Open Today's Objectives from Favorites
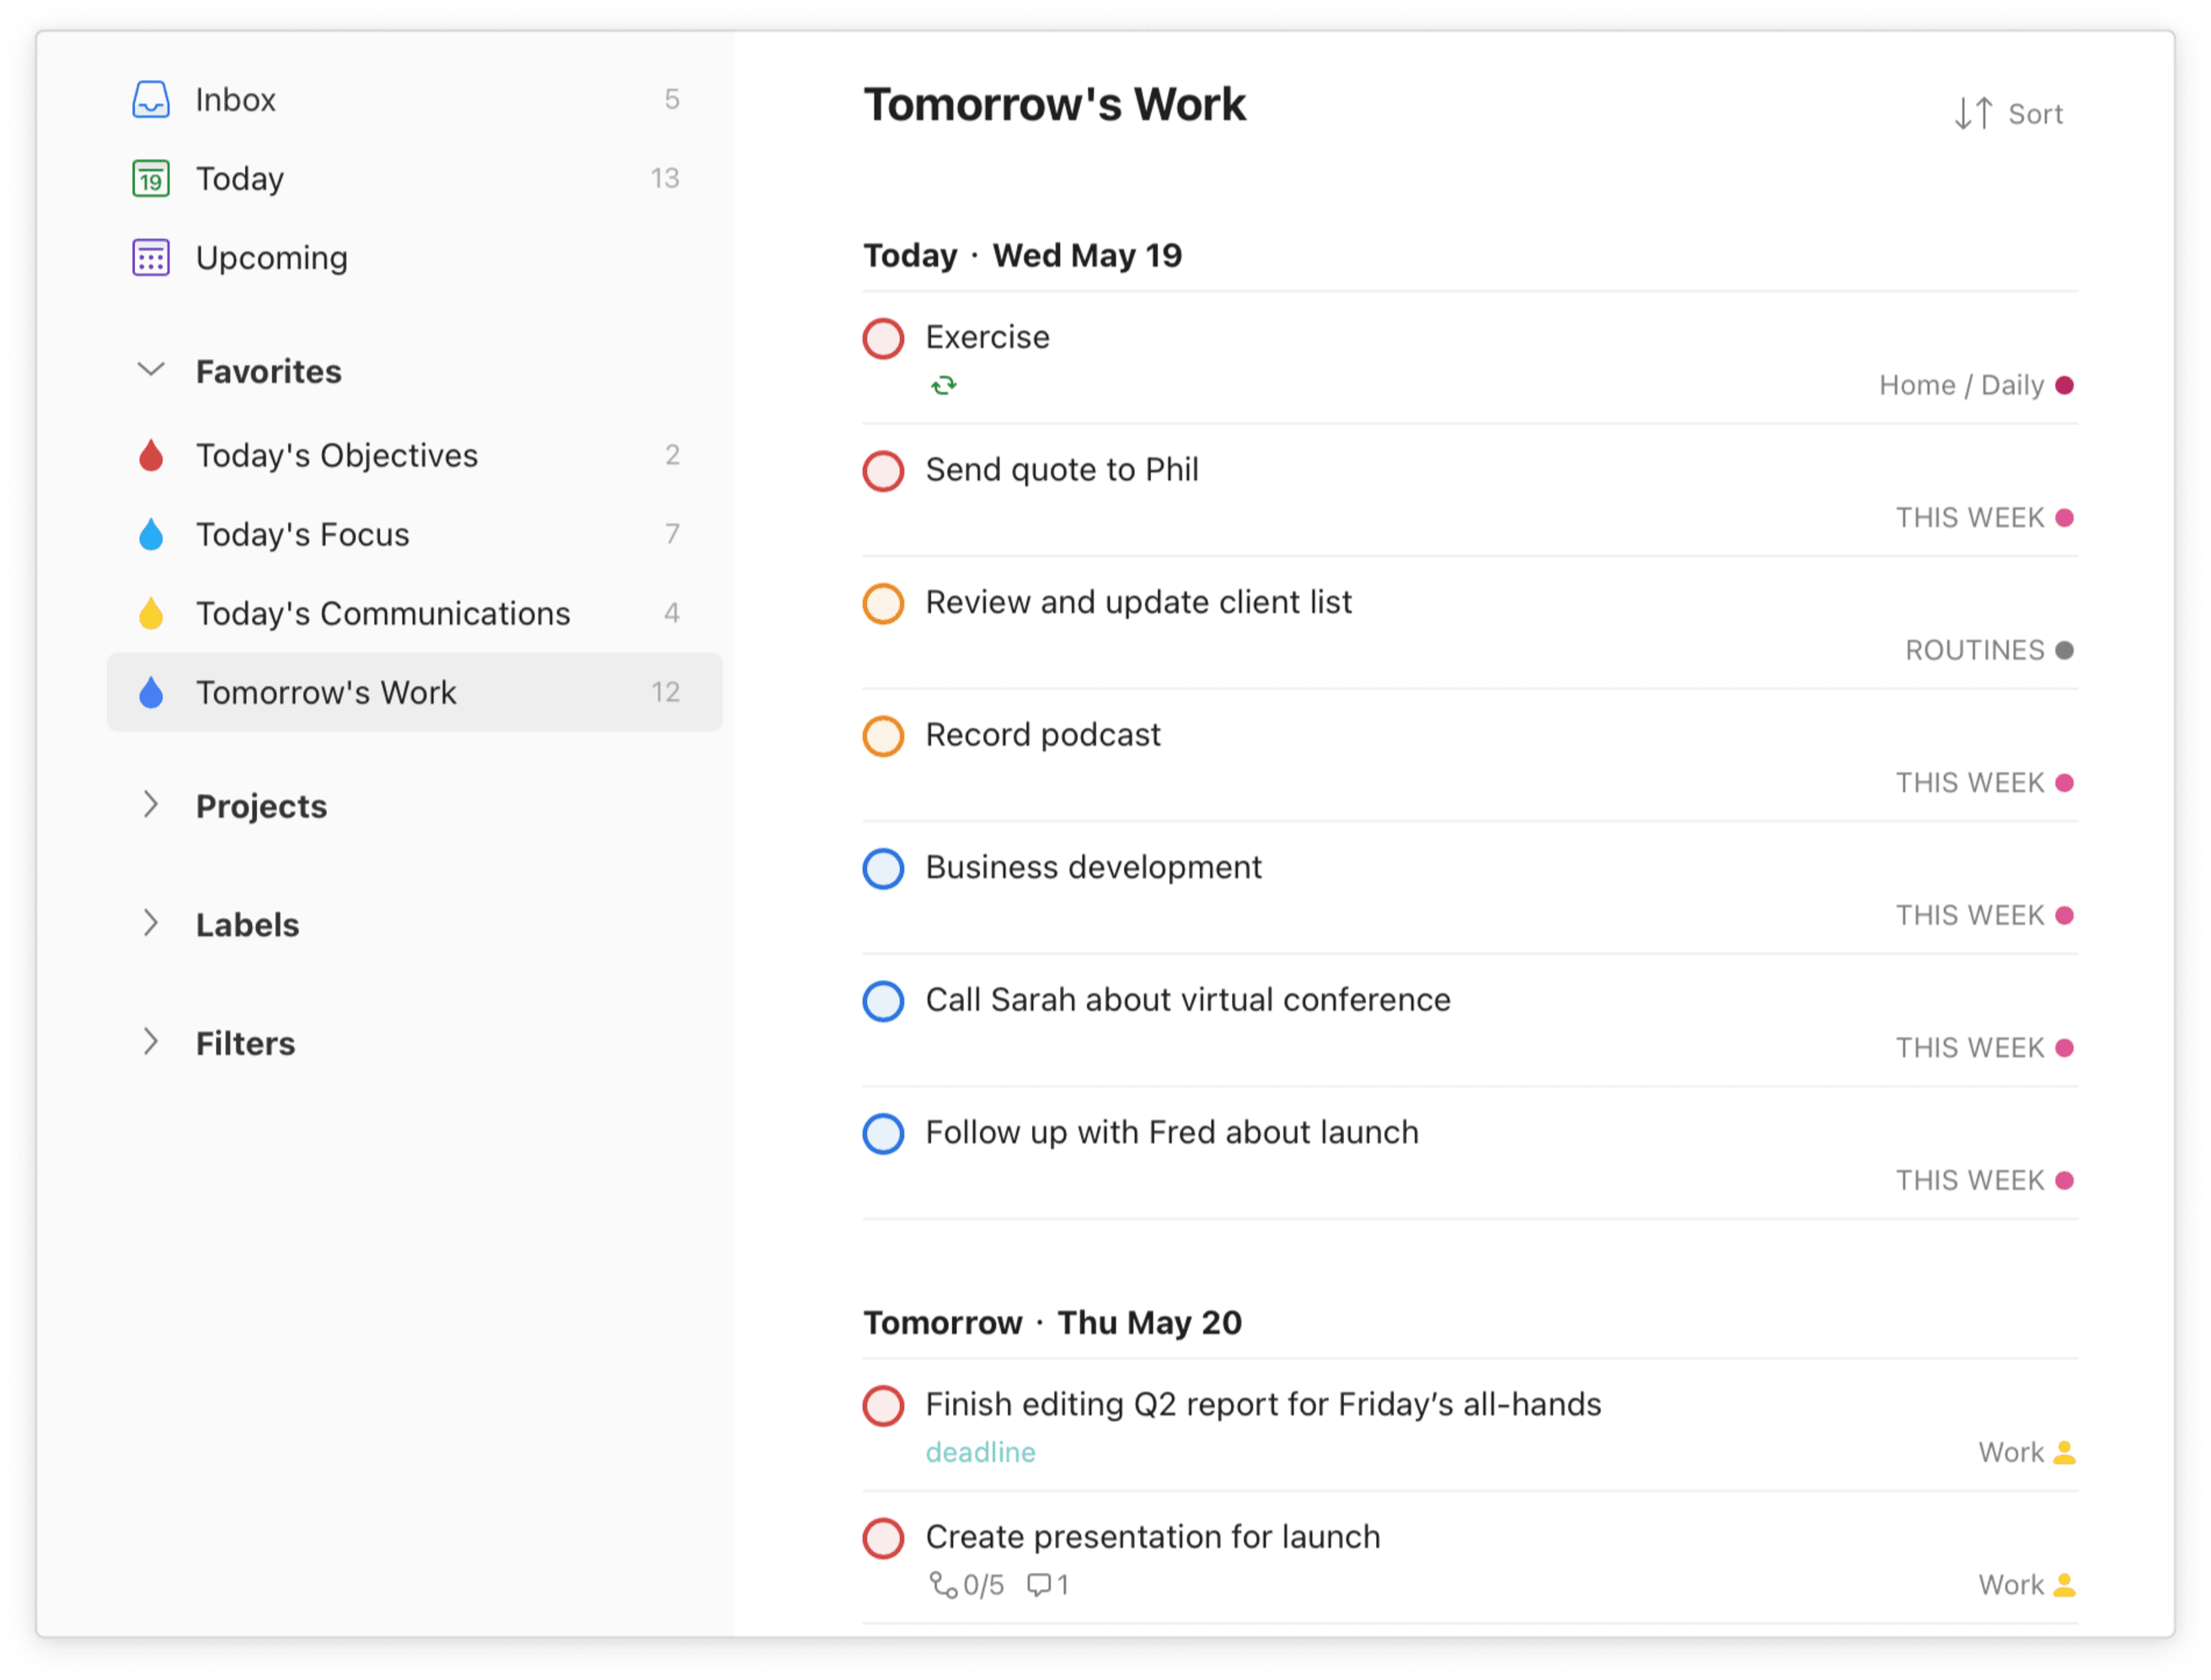Viewport: 2211px width, 1680px height. tap(337, 455)
